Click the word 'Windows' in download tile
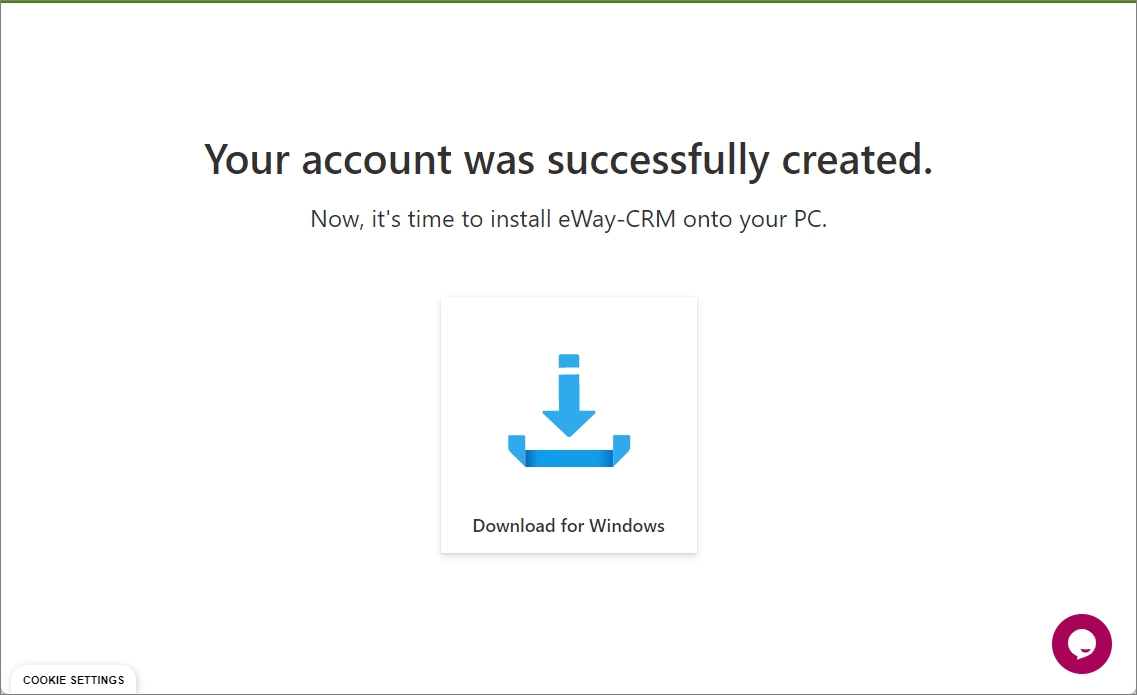 [x=627, y=525]
